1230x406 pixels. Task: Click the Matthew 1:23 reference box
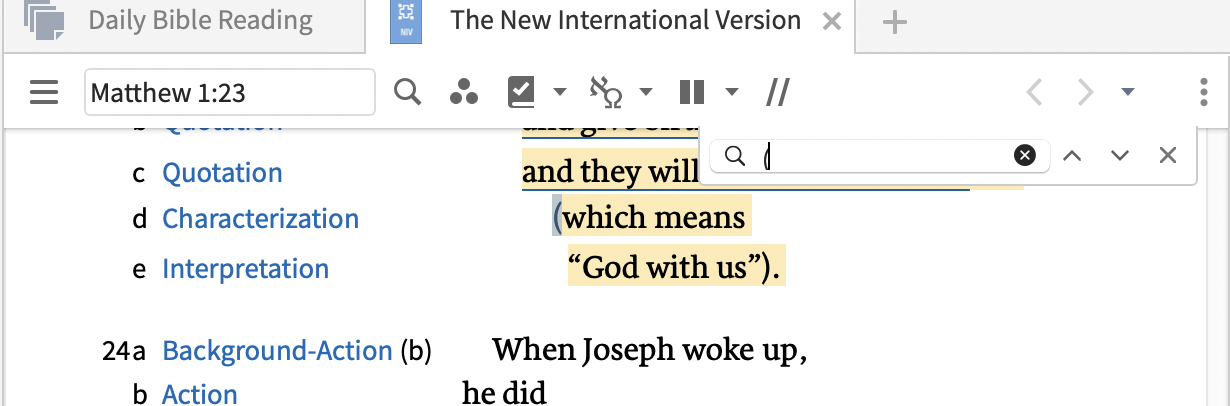point(230,93)
